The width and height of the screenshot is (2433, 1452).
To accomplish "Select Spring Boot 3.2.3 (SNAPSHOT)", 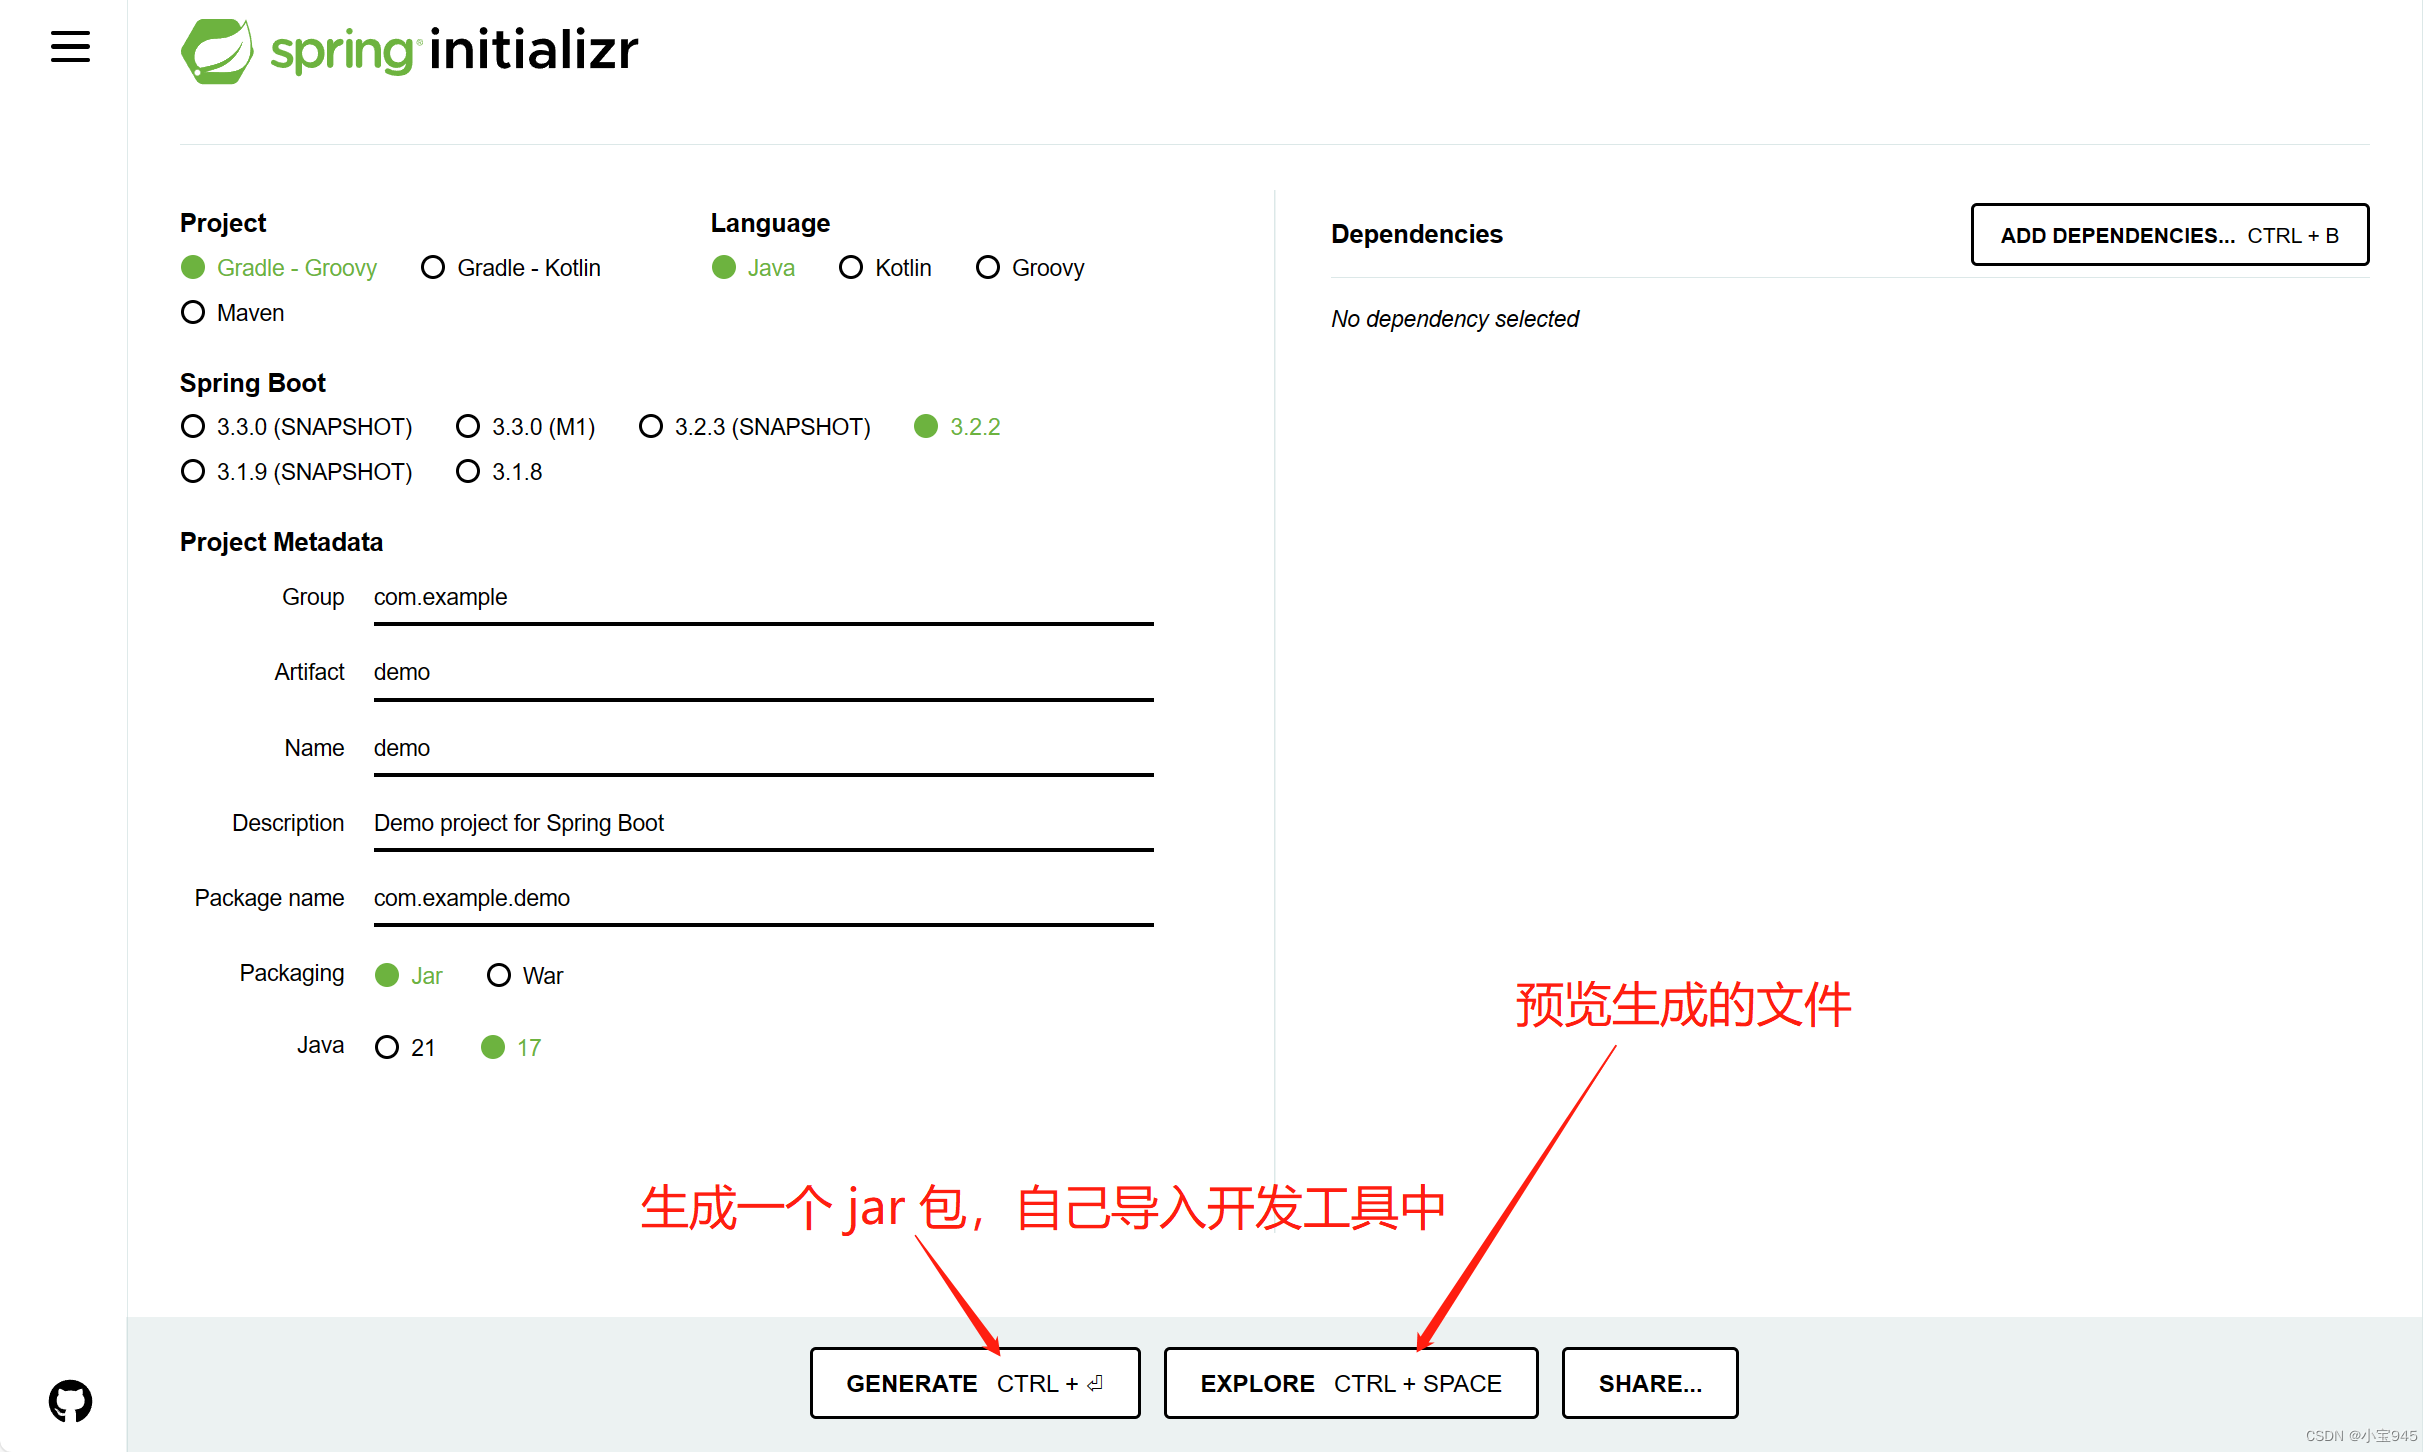I will 754,427.
